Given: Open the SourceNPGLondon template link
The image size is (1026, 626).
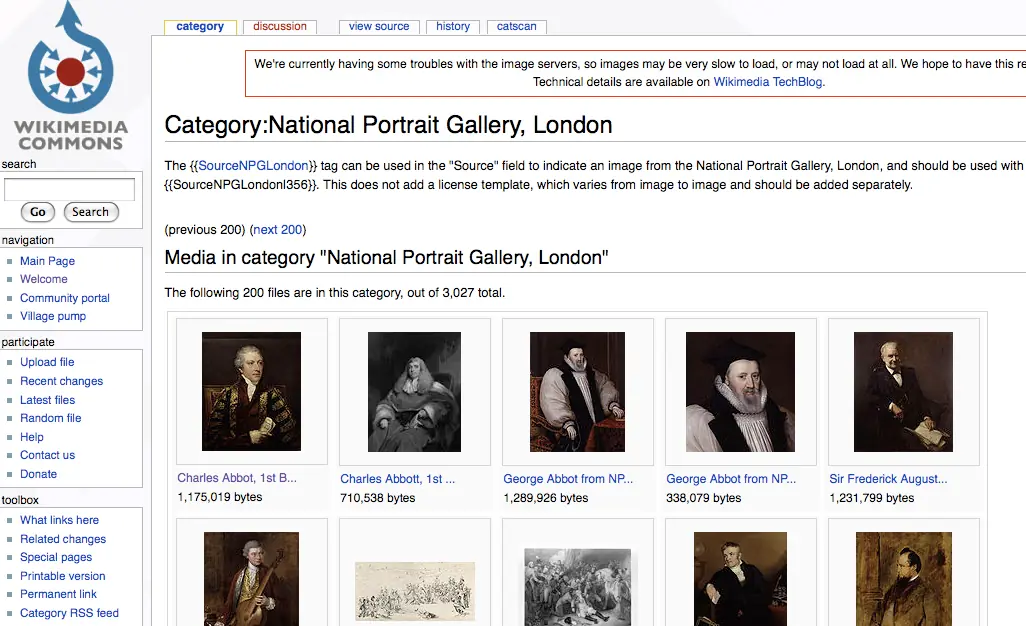Looking at the screenshot, I should (x=253, y=165).
